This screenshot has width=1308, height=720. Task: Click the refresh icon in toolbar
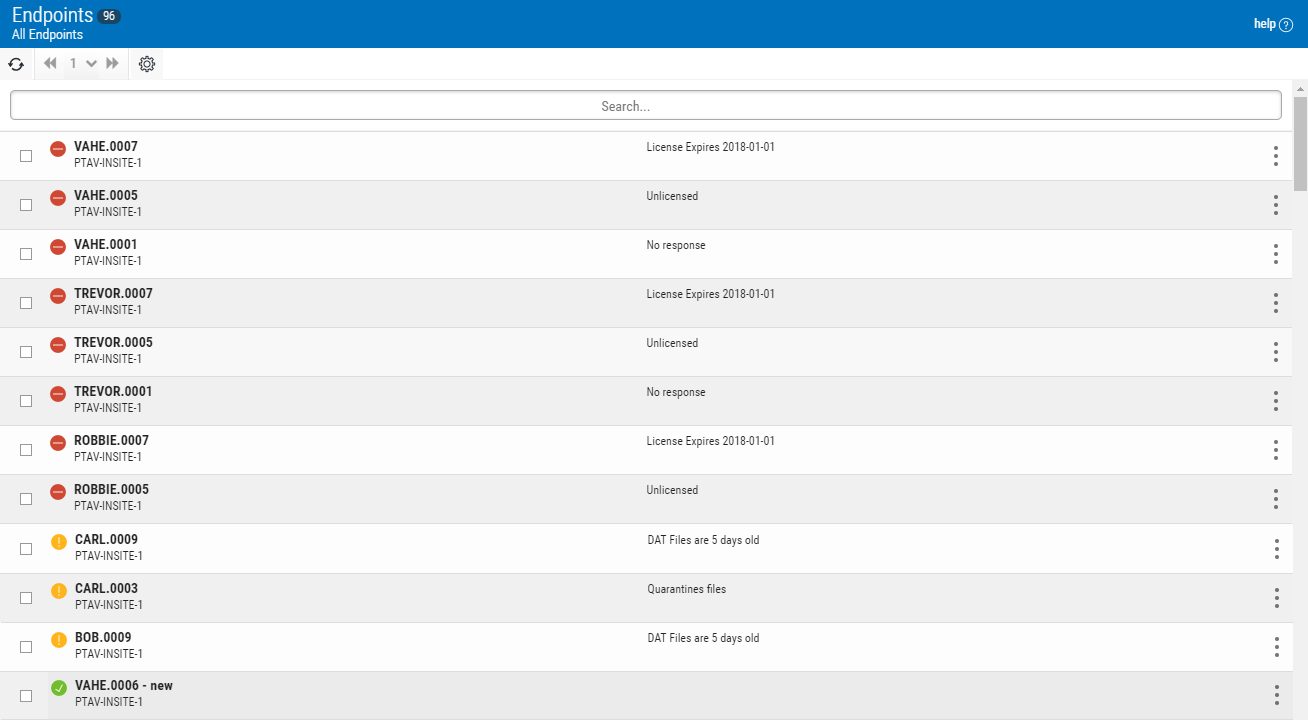click(16, 64)
